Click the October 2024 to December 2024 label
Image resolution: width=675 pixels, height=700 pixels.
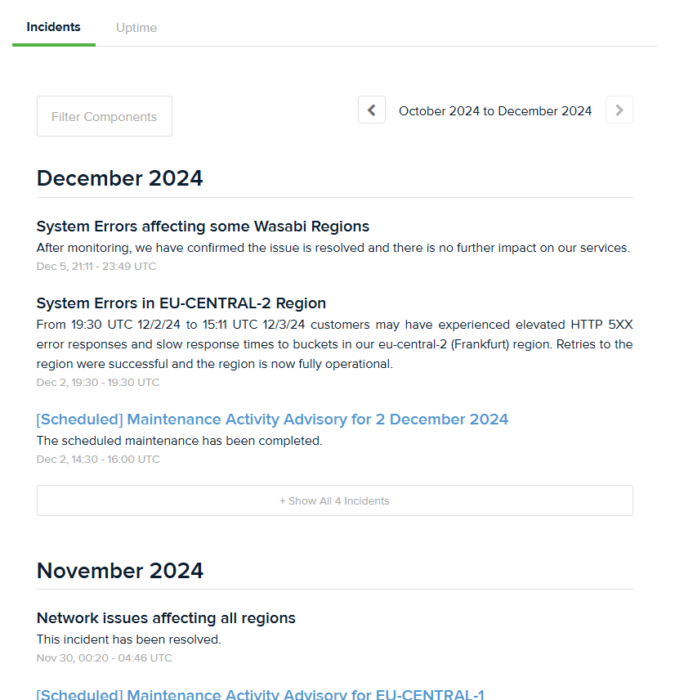[495, 111]
